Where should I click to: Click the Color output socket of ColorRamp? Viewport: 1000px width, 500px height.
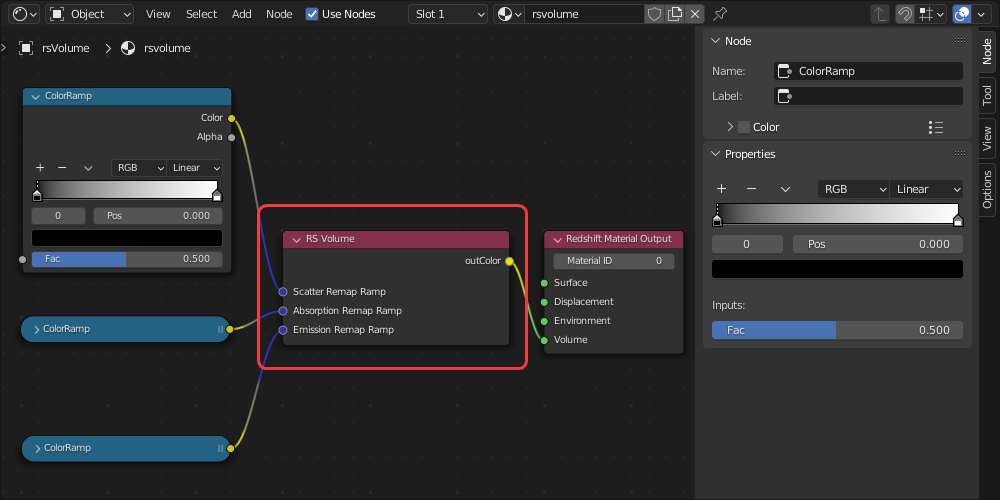pos(232,118)
